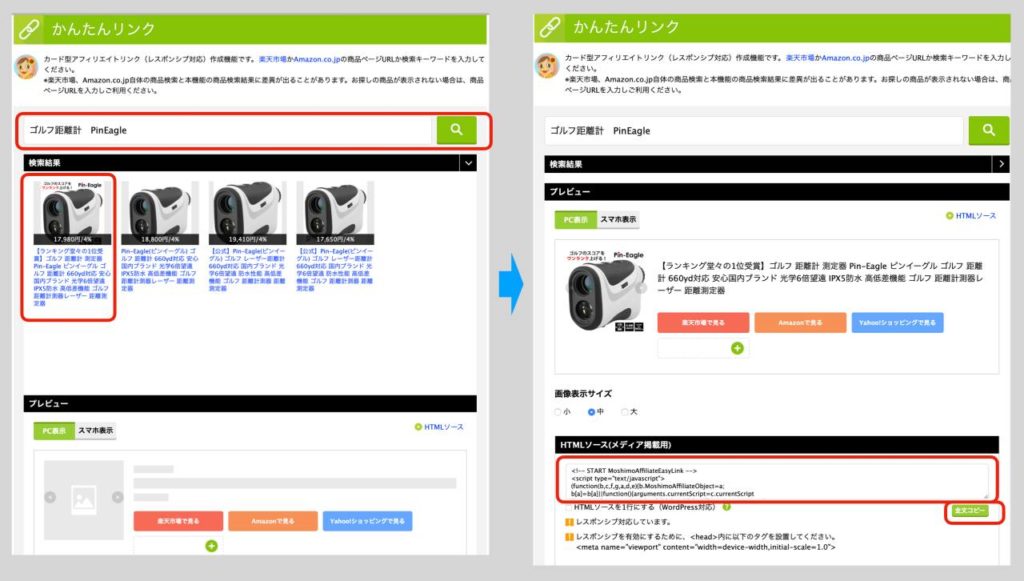1024x581 pixels.
Task: Click 楽天市場で見る button in left panel preview
Action: click(178, 521)
